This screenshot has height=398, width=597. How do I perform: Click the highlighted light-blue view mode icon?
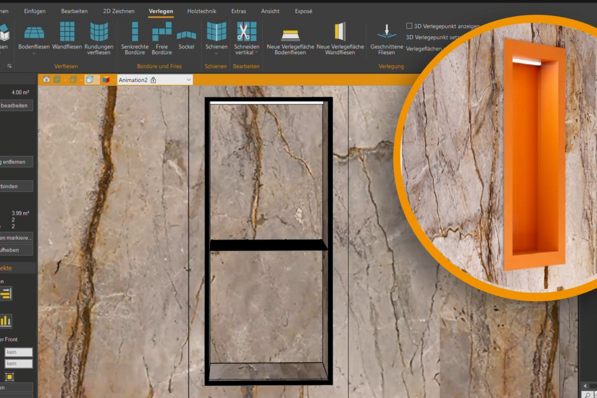[90, 80]
